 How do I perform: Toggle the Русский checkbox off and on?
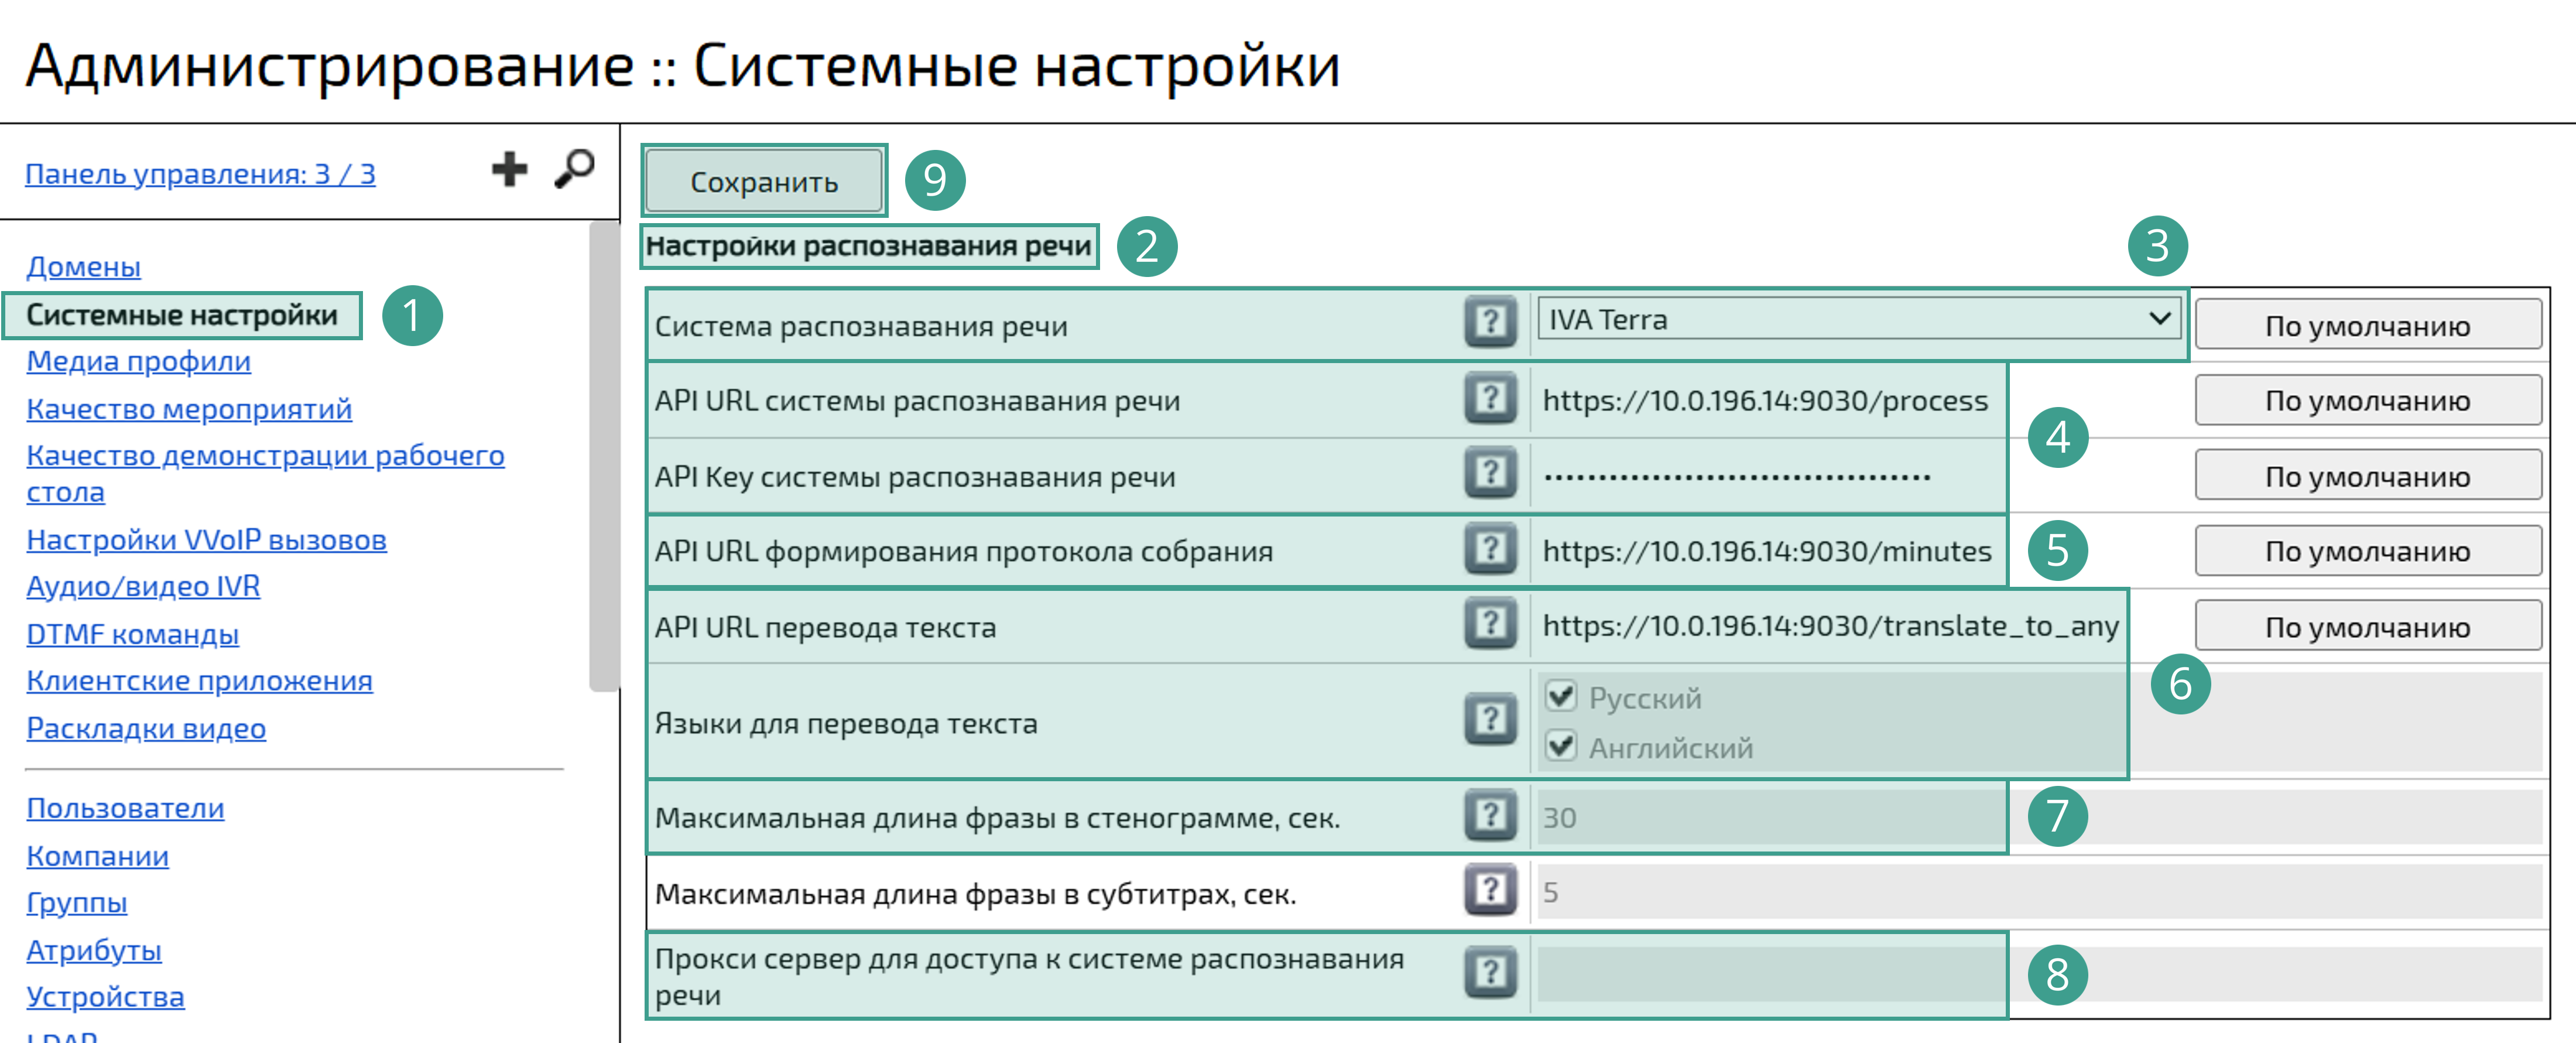1560,697
